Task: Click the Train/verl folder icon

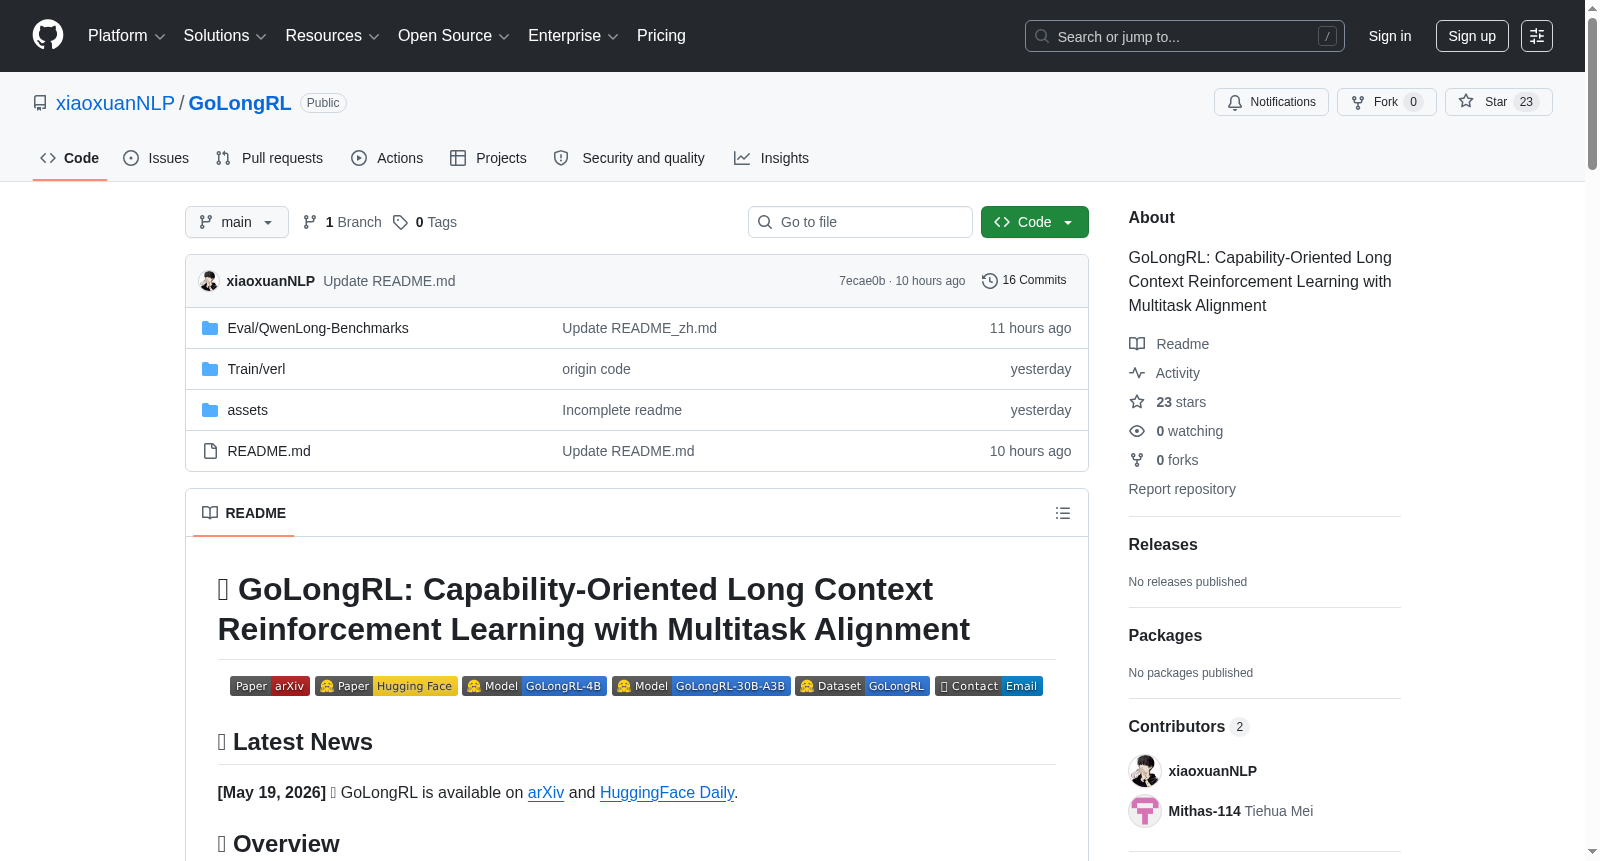Action: [x=210, y=369]
